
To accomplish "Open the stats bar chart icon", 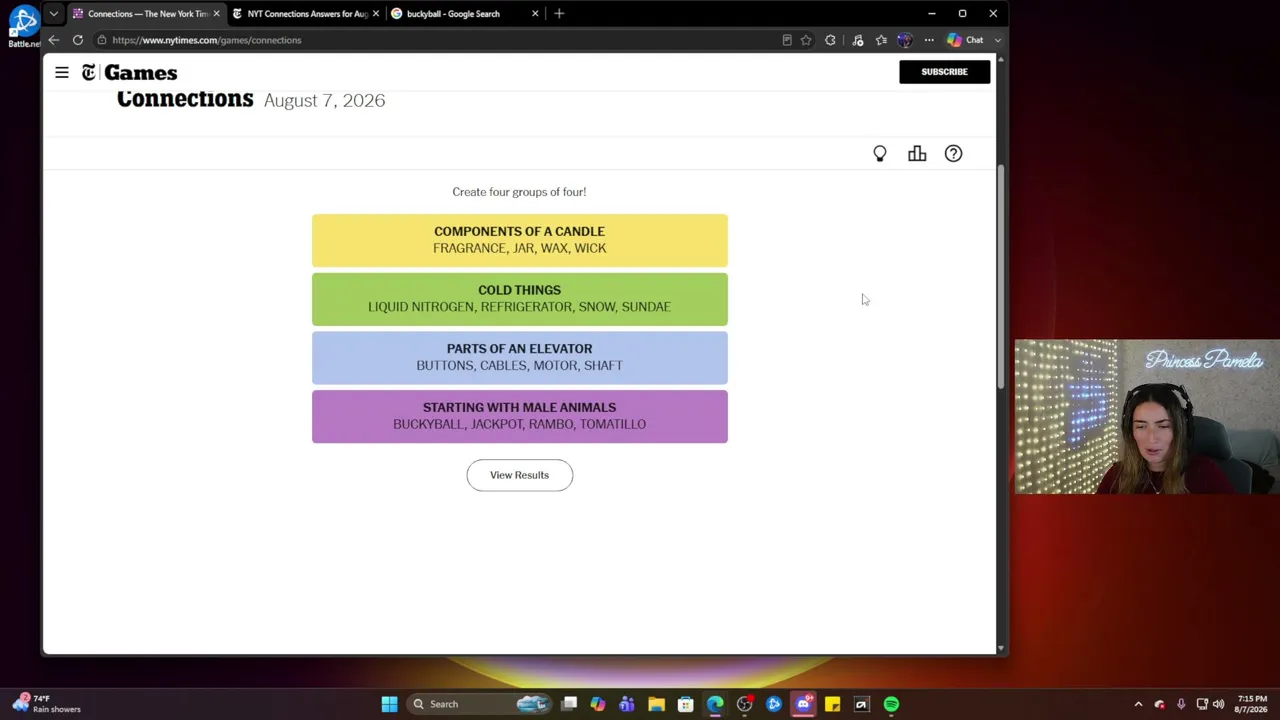I will click(x=917, y=154).
